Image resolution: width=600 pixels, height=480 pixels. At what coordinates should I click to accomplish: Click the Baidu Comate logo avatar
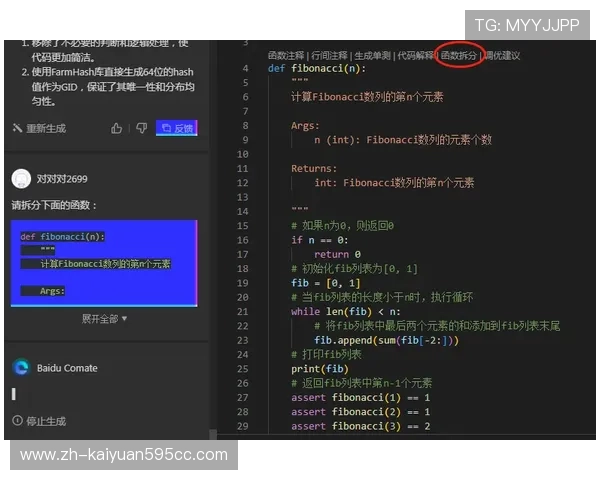tap(20, 368)
